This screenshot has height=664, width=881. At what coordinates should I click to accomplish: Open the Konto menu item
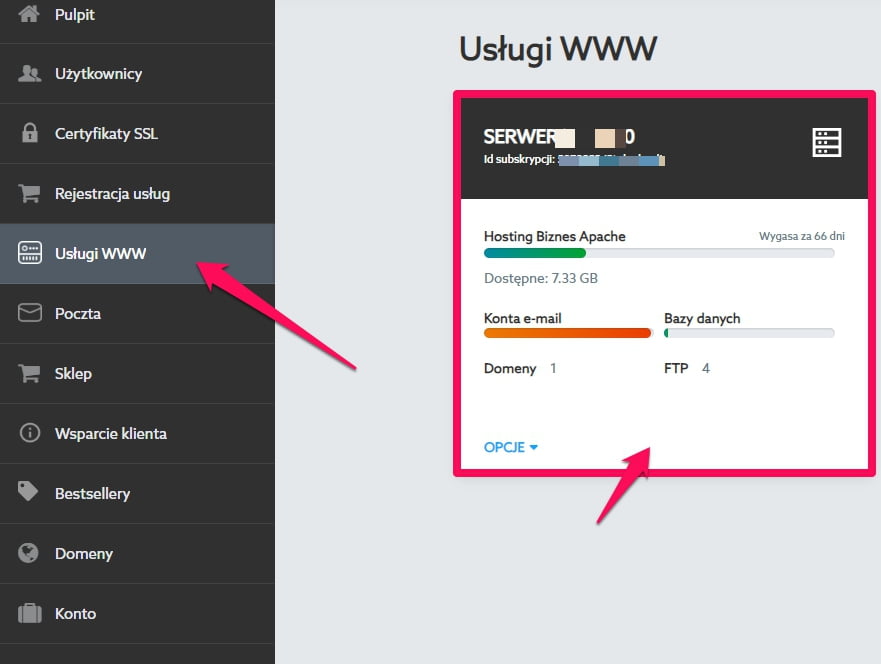coord(137,613)
